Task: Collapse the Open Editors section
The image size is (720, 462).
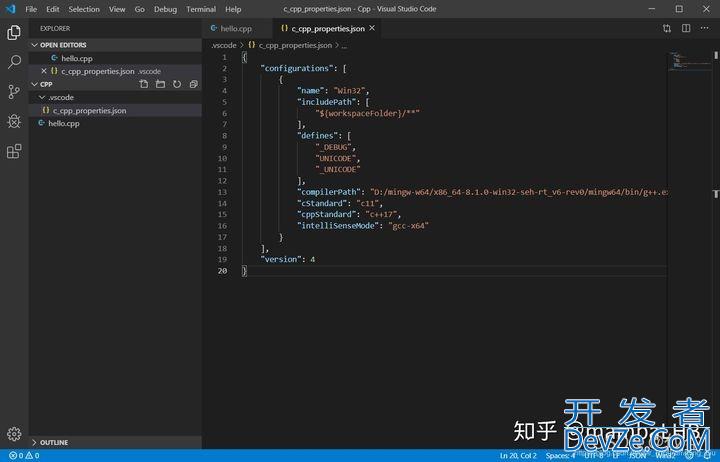Action: [x=34, y=45]
